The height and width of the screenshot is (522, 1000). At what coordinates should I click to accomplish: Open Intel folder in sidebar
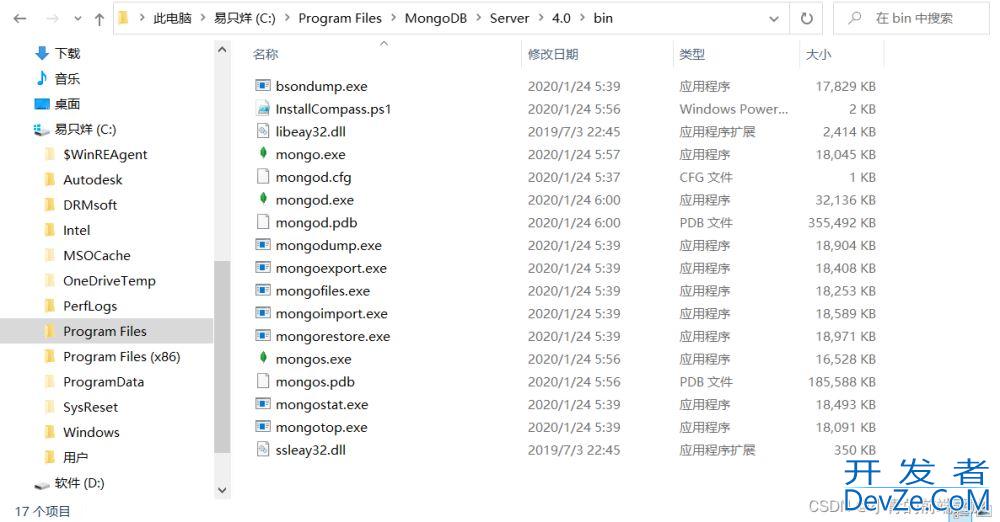pos(77,230)
